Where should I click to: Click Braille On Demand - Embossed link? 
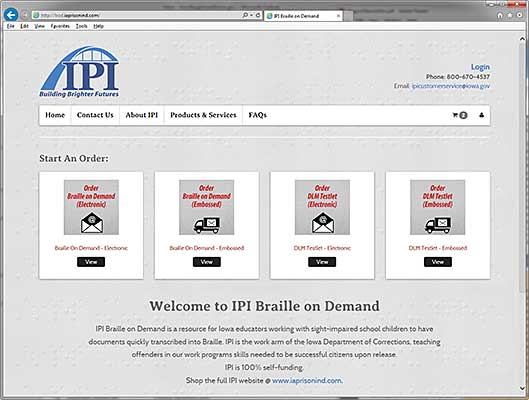tap(206, 248)
